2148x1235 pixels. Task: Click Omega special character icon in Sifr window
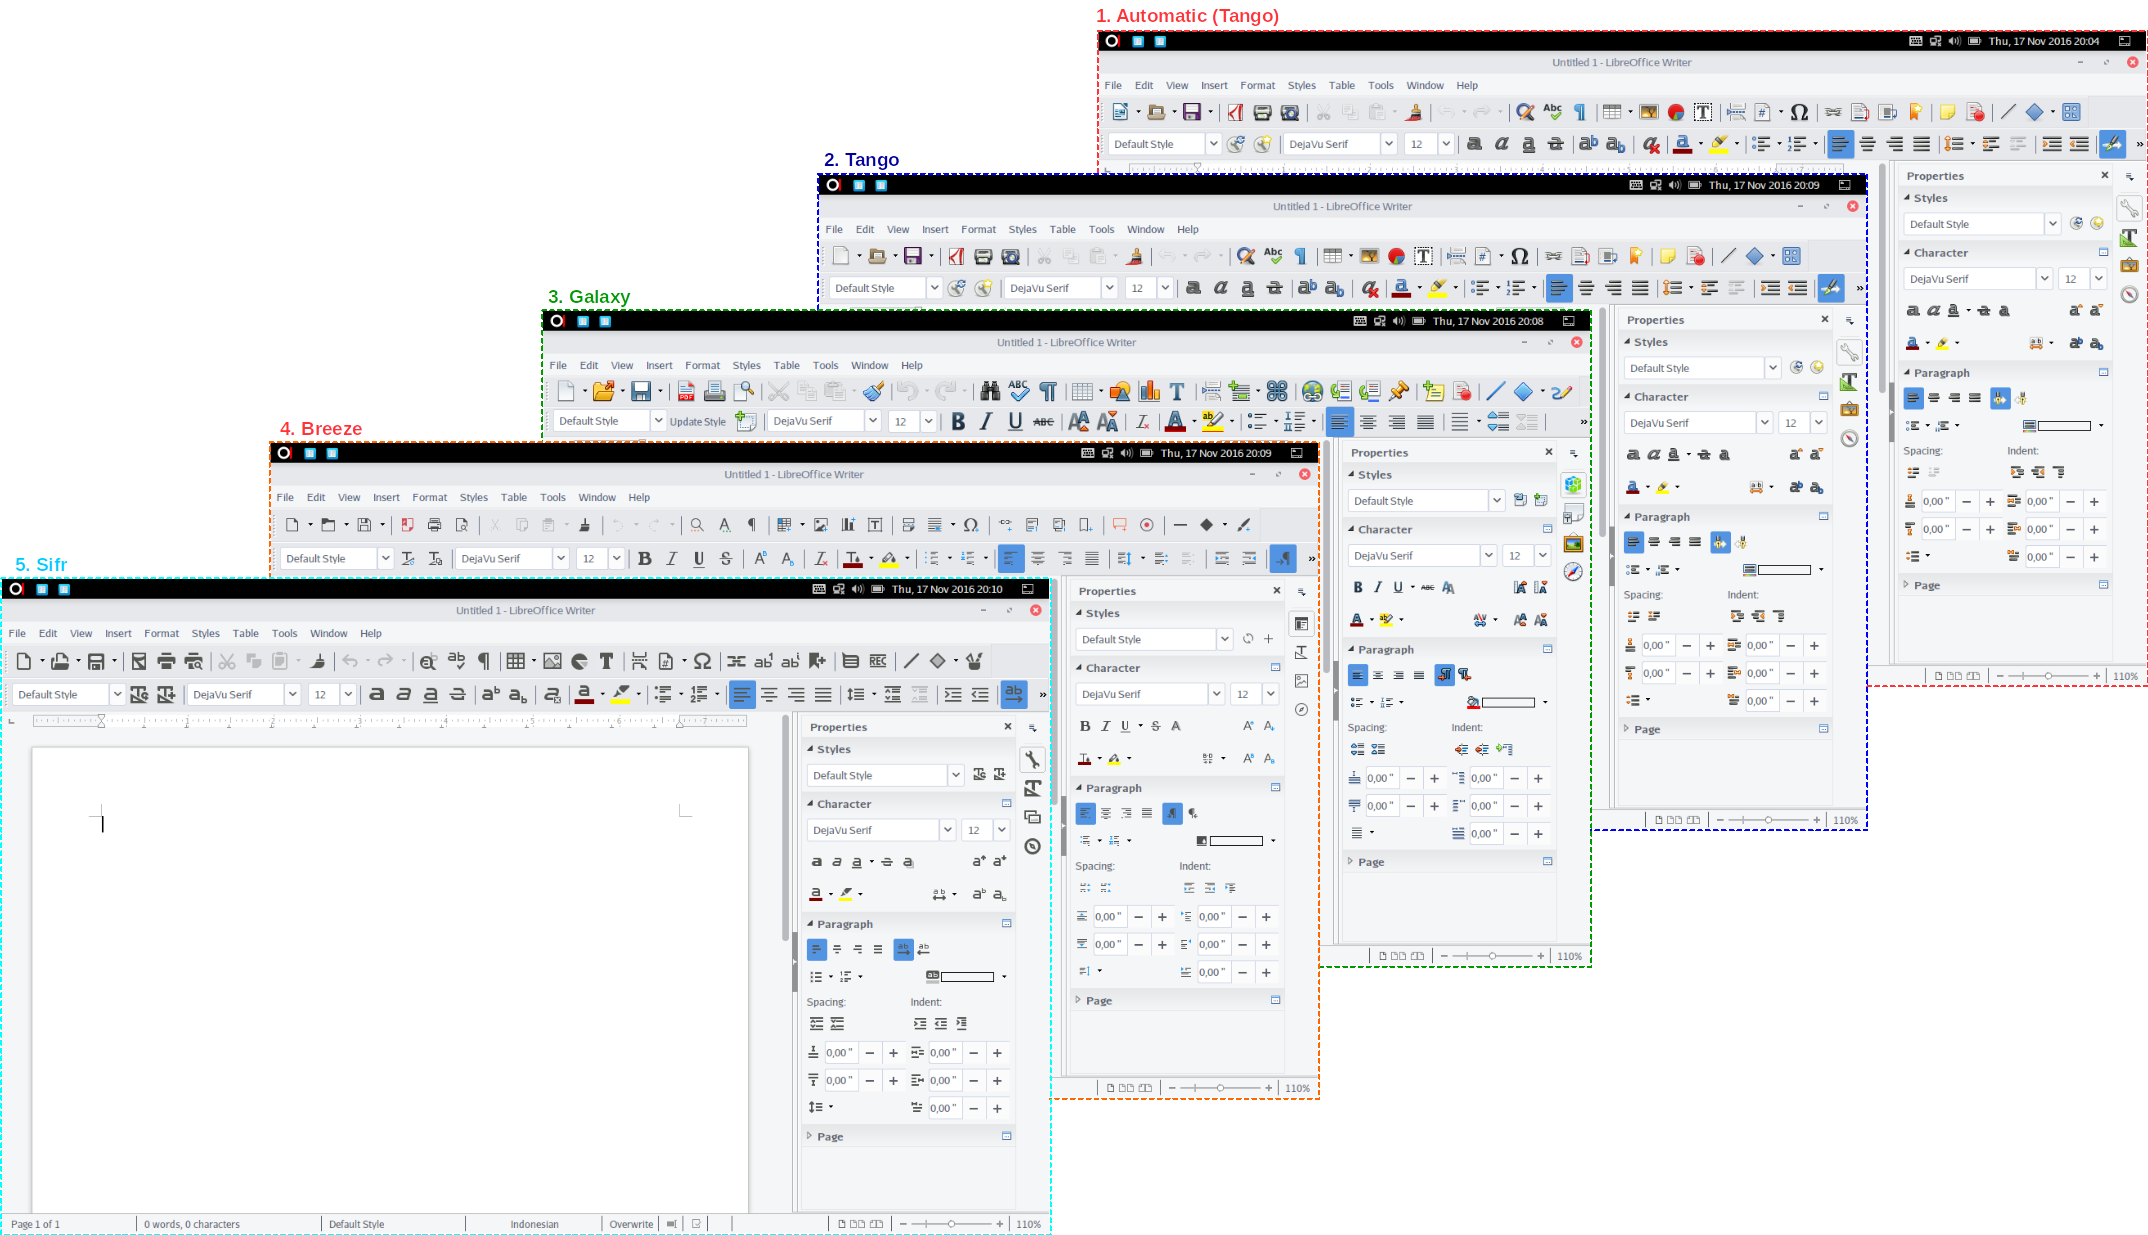702,661
